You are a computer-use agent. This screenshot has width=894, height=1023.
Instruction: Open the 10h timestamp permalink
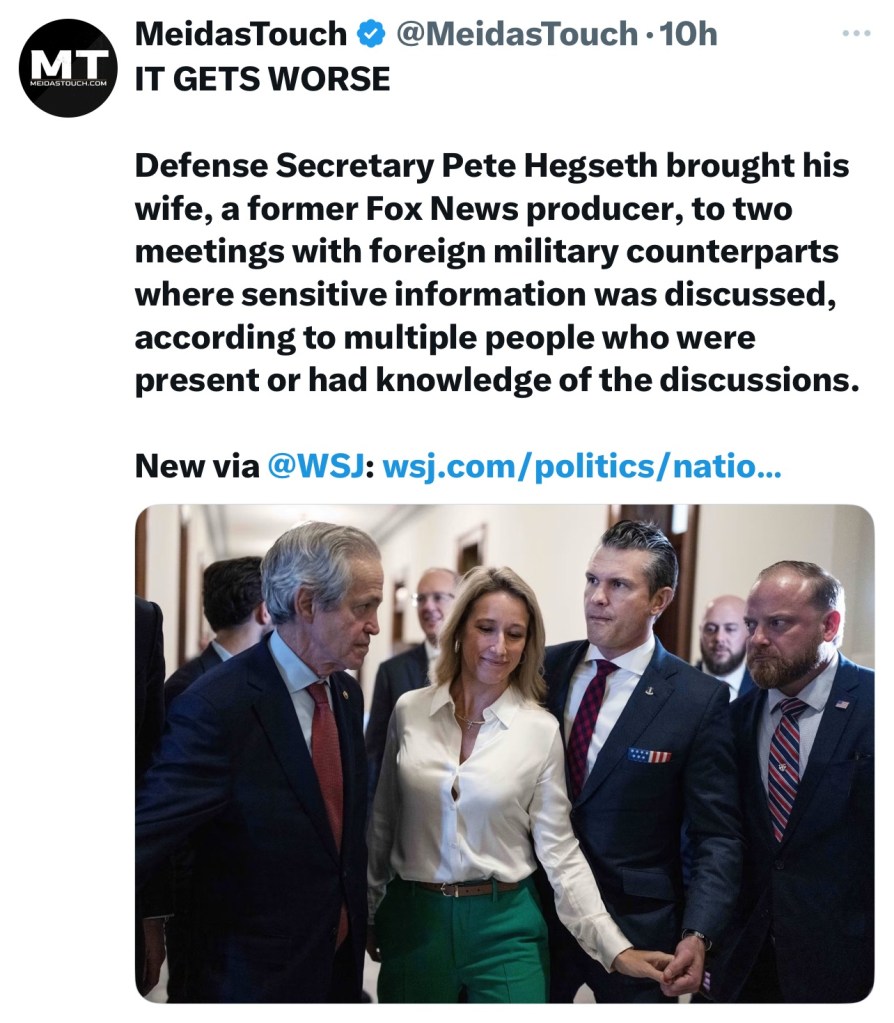[x=688, y=34]
